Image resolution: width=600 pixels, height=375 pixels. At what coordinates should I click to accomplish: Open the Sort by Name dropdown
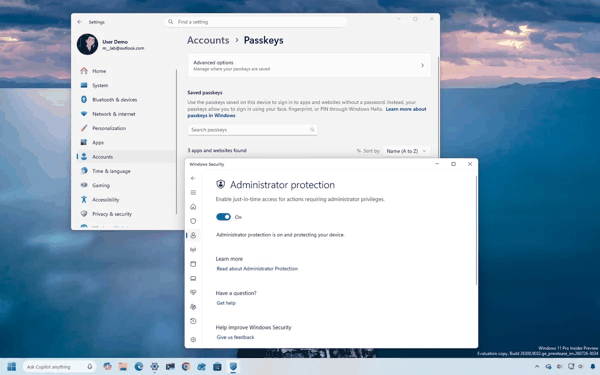[406, 151]
